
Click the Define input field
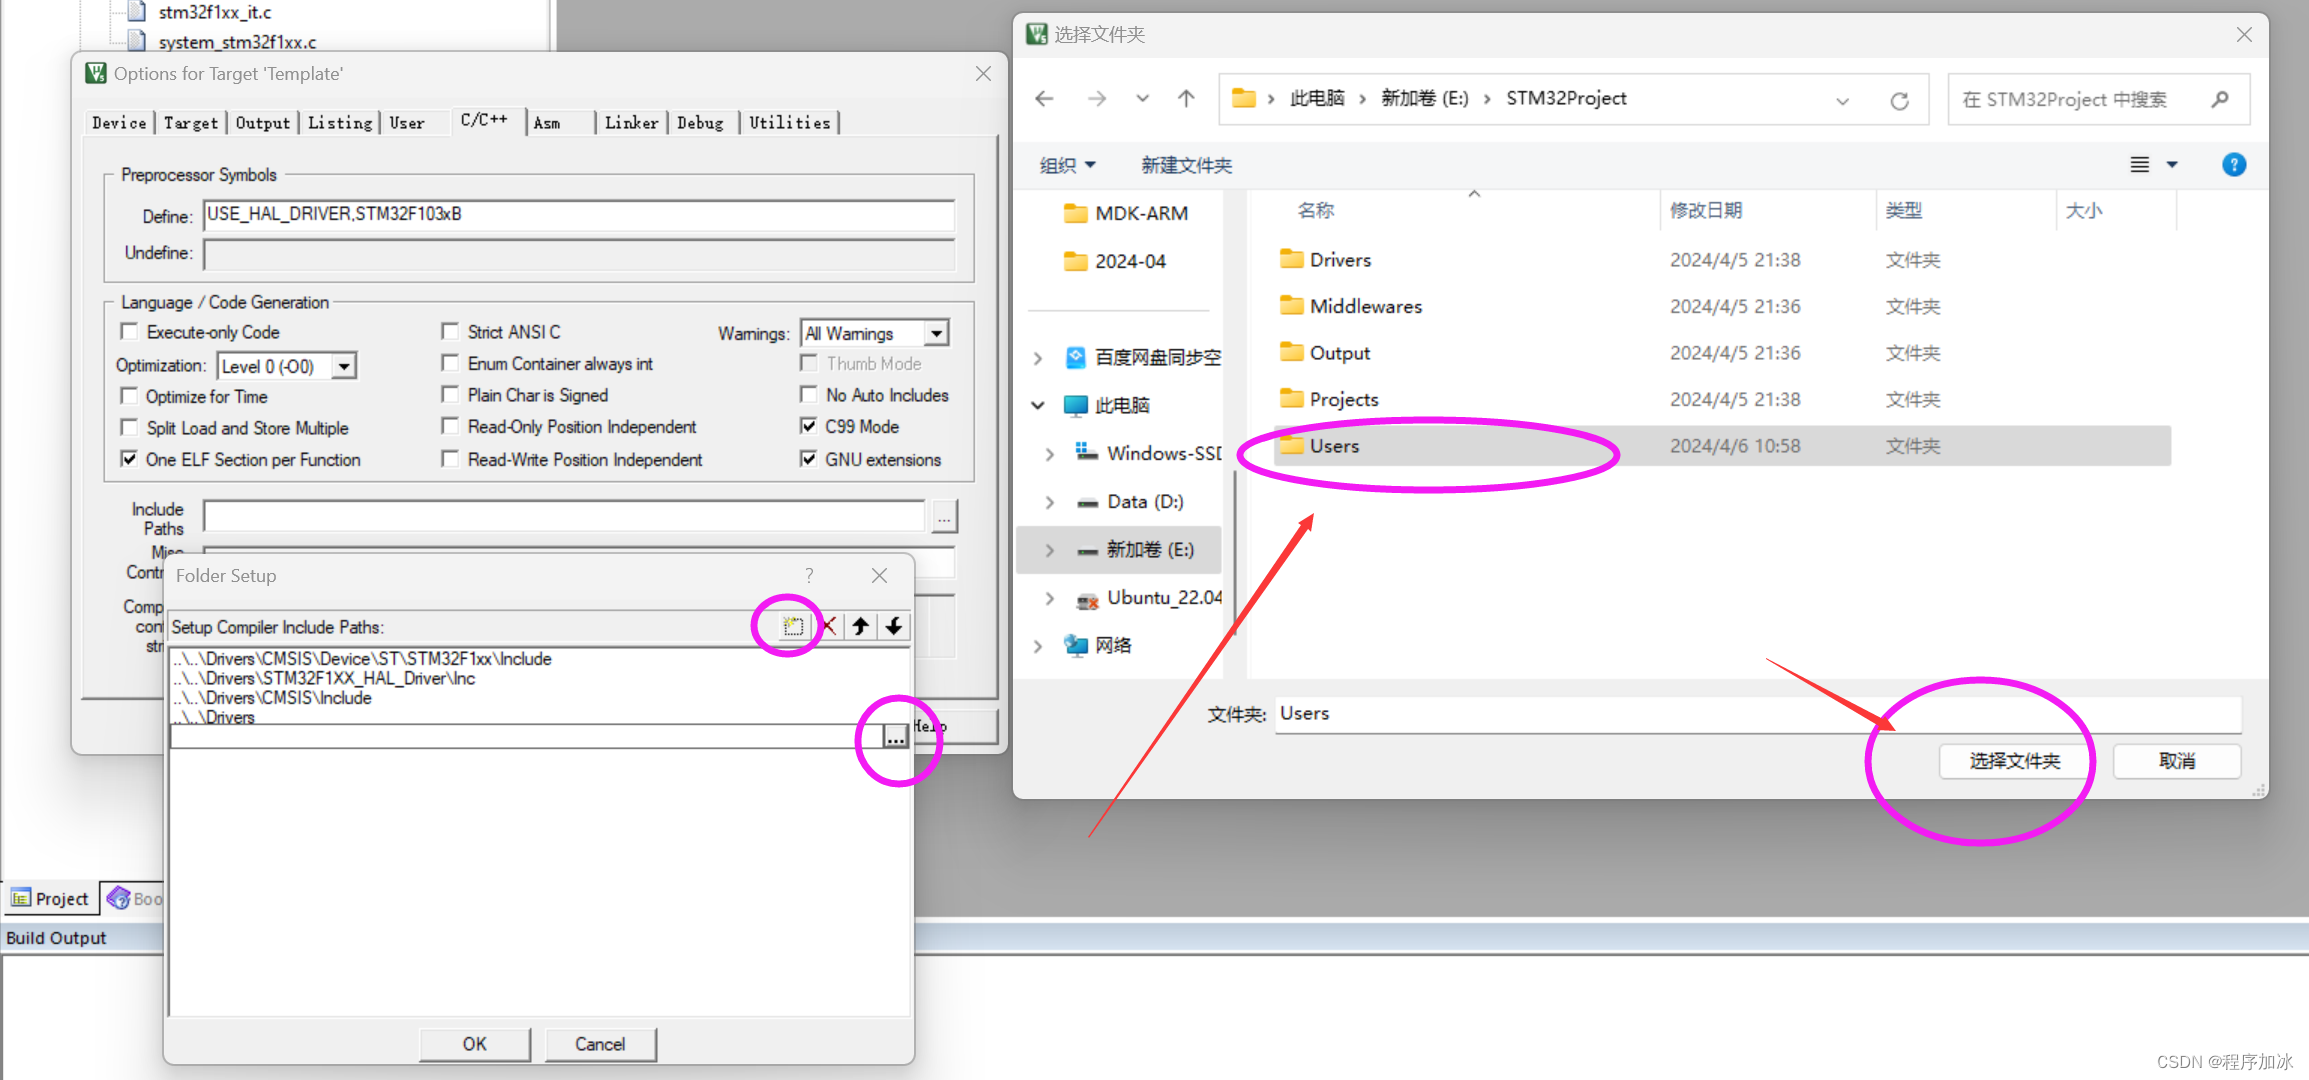coord(578,214)
